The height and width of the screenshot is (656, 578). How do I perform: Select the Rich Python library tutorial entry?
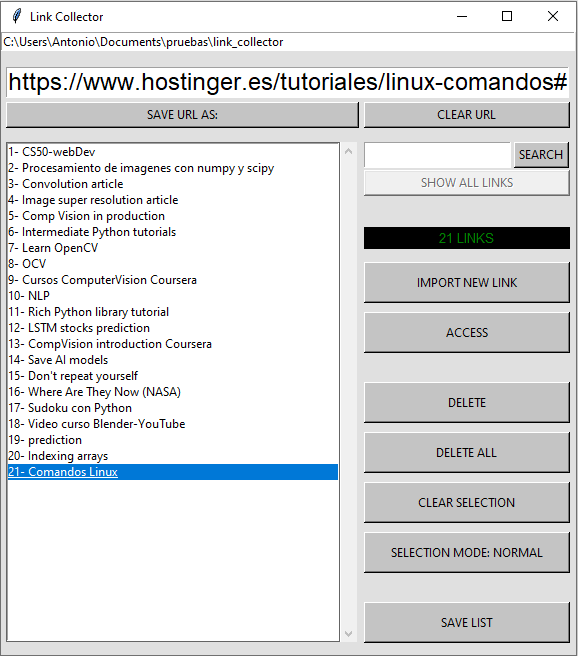click(173, 312)
